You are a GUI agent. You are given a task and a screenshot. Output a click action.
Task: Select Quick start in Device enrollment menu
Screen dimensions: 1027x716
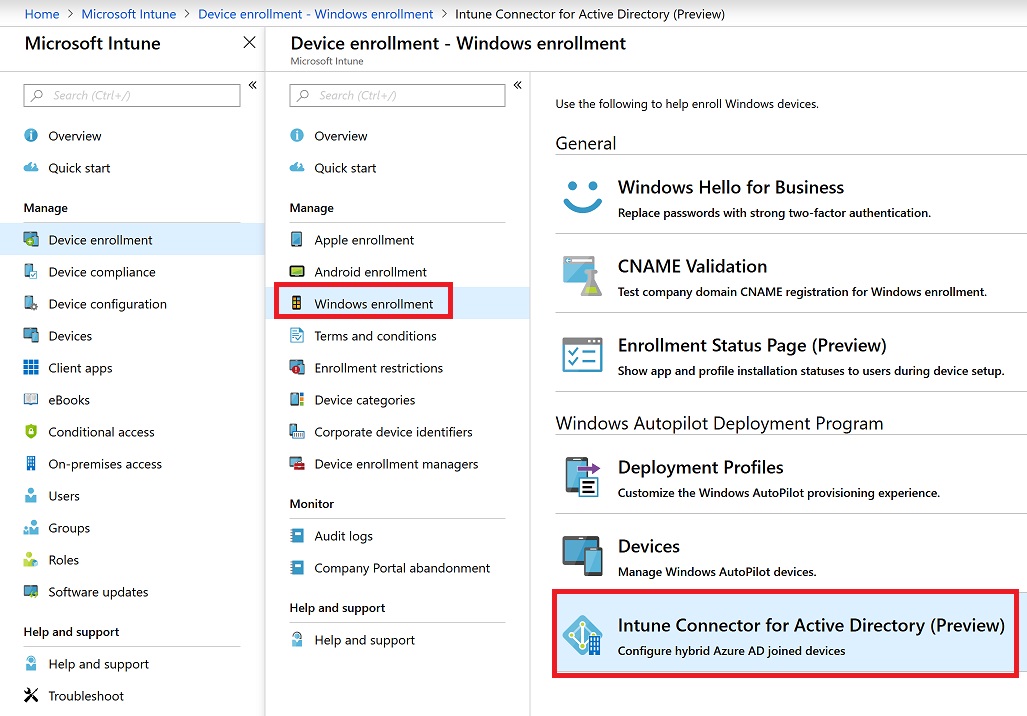tap(398, 168)
